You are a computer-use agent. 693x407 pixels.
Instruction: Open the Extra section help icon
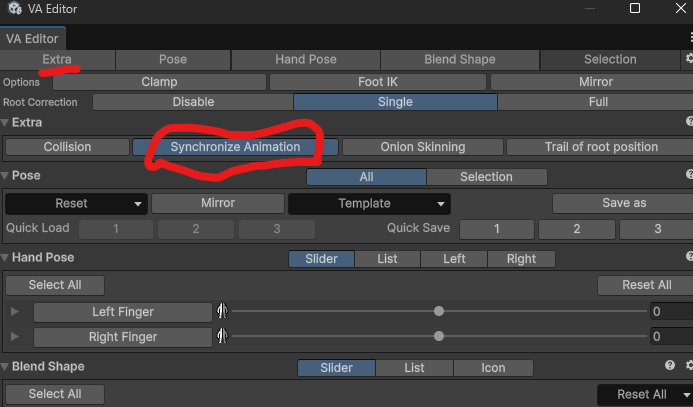[x=689, y=122]
